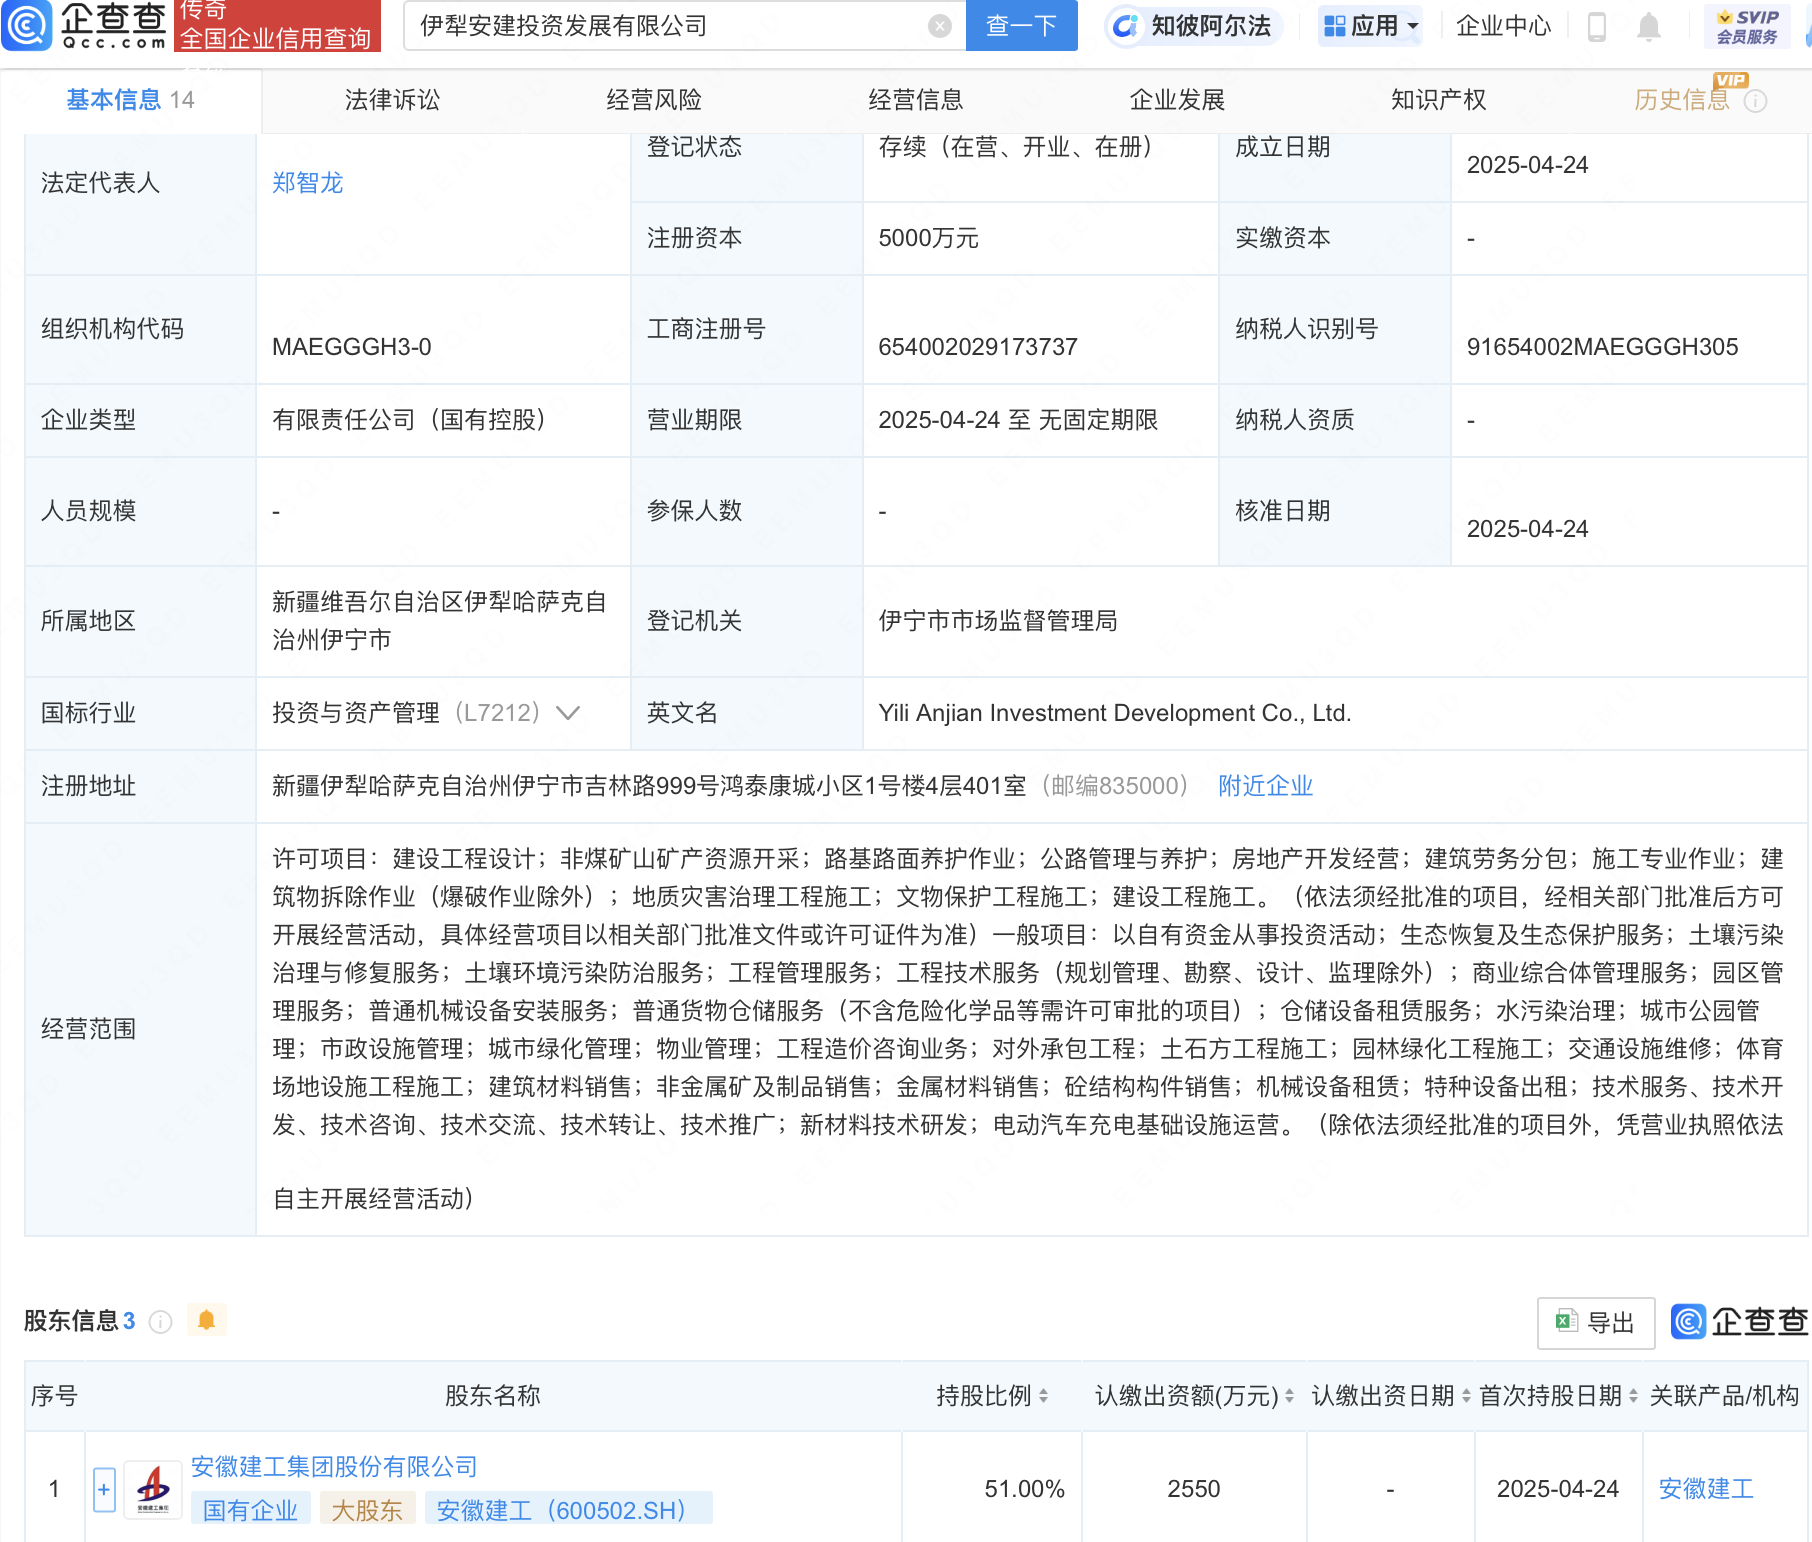1812x1542 pixels.
Task: Export shareholder list with 导出
Action: (x=1596, y=1323)
